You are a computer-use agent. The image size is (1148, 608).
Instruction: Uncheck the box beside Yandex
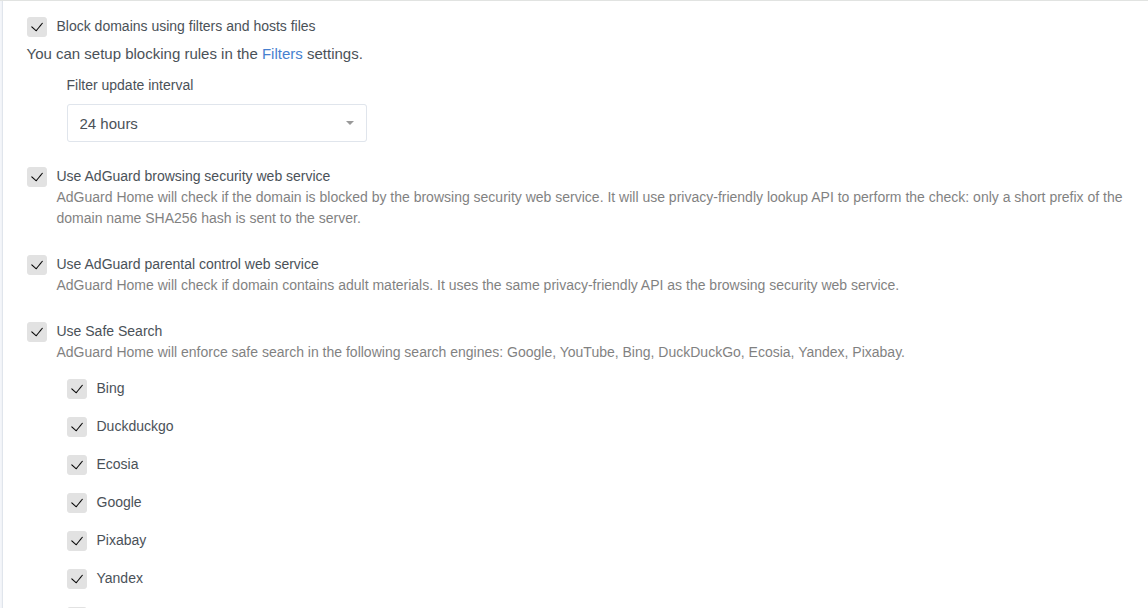77,579
